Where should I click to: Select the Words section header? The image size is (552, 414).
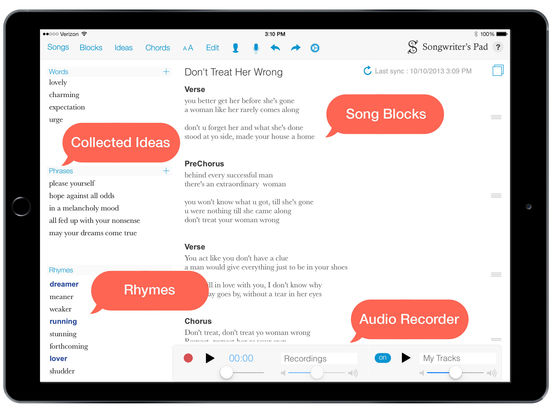click(x=58, y=72)
